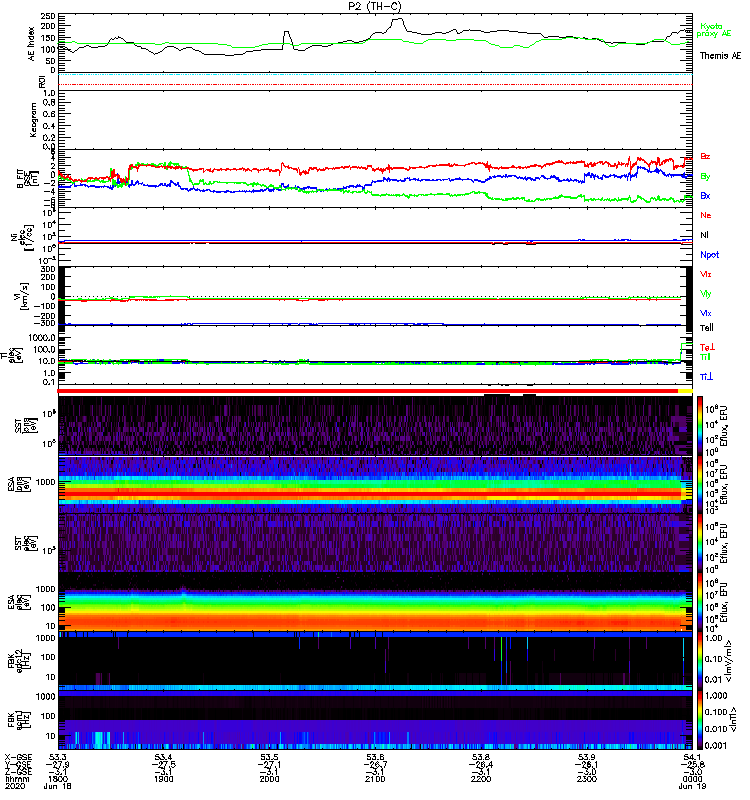The image size is (750, 800).
Task: Click the '2020' year label
Action: 15,786
